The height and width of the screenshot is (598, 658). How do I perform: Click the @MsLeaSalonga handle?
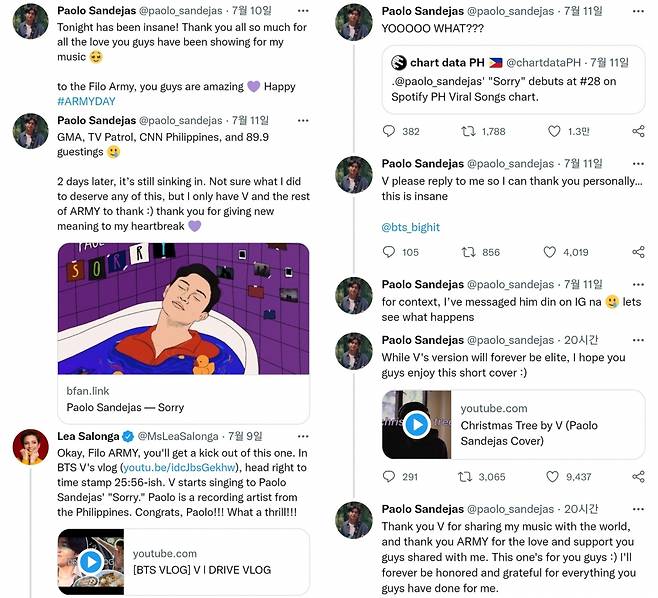pos(176,436)
